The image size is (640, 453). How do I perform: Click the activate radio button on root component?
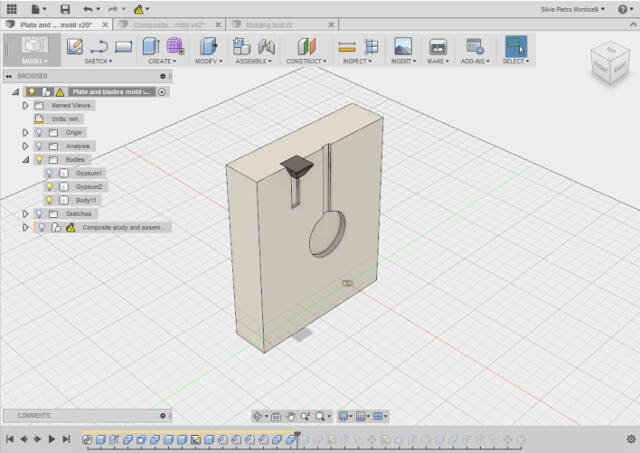pyautogui.click(x=162, y=92)
